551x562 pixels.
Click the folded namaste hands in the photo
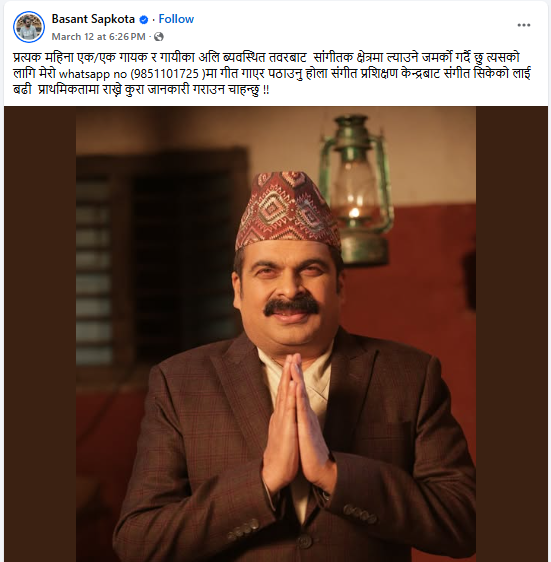298,423
